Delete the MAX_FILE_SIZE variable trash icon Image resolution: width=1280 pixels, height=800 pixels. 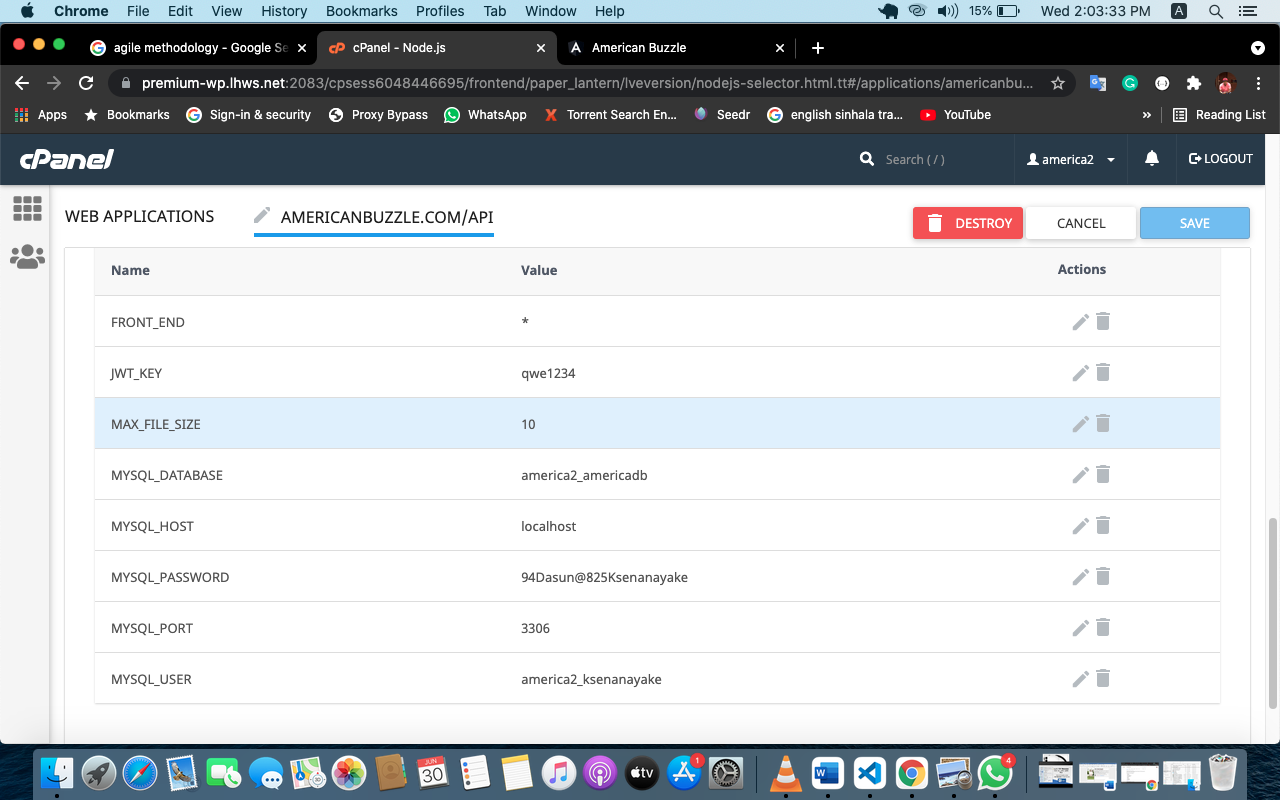(1103, 423)
